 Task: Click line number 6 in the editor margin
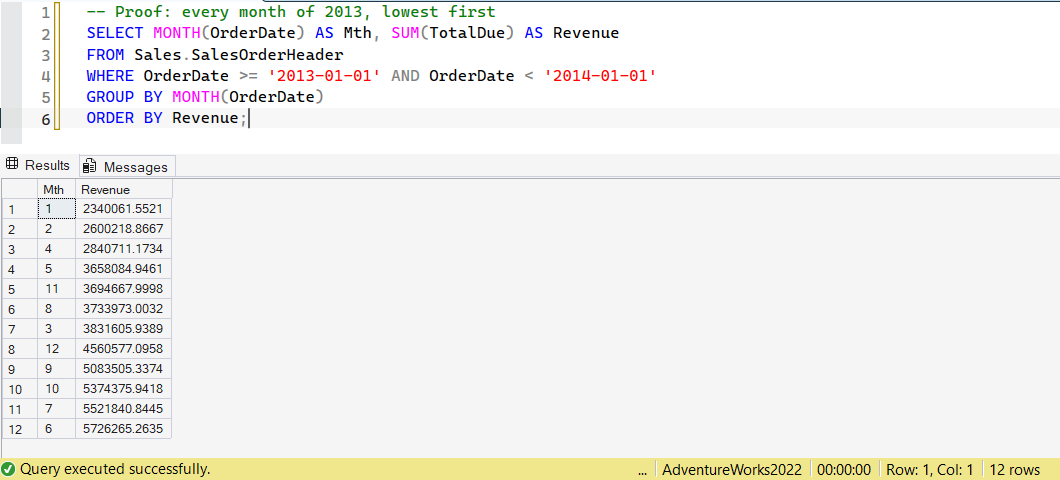46,119
